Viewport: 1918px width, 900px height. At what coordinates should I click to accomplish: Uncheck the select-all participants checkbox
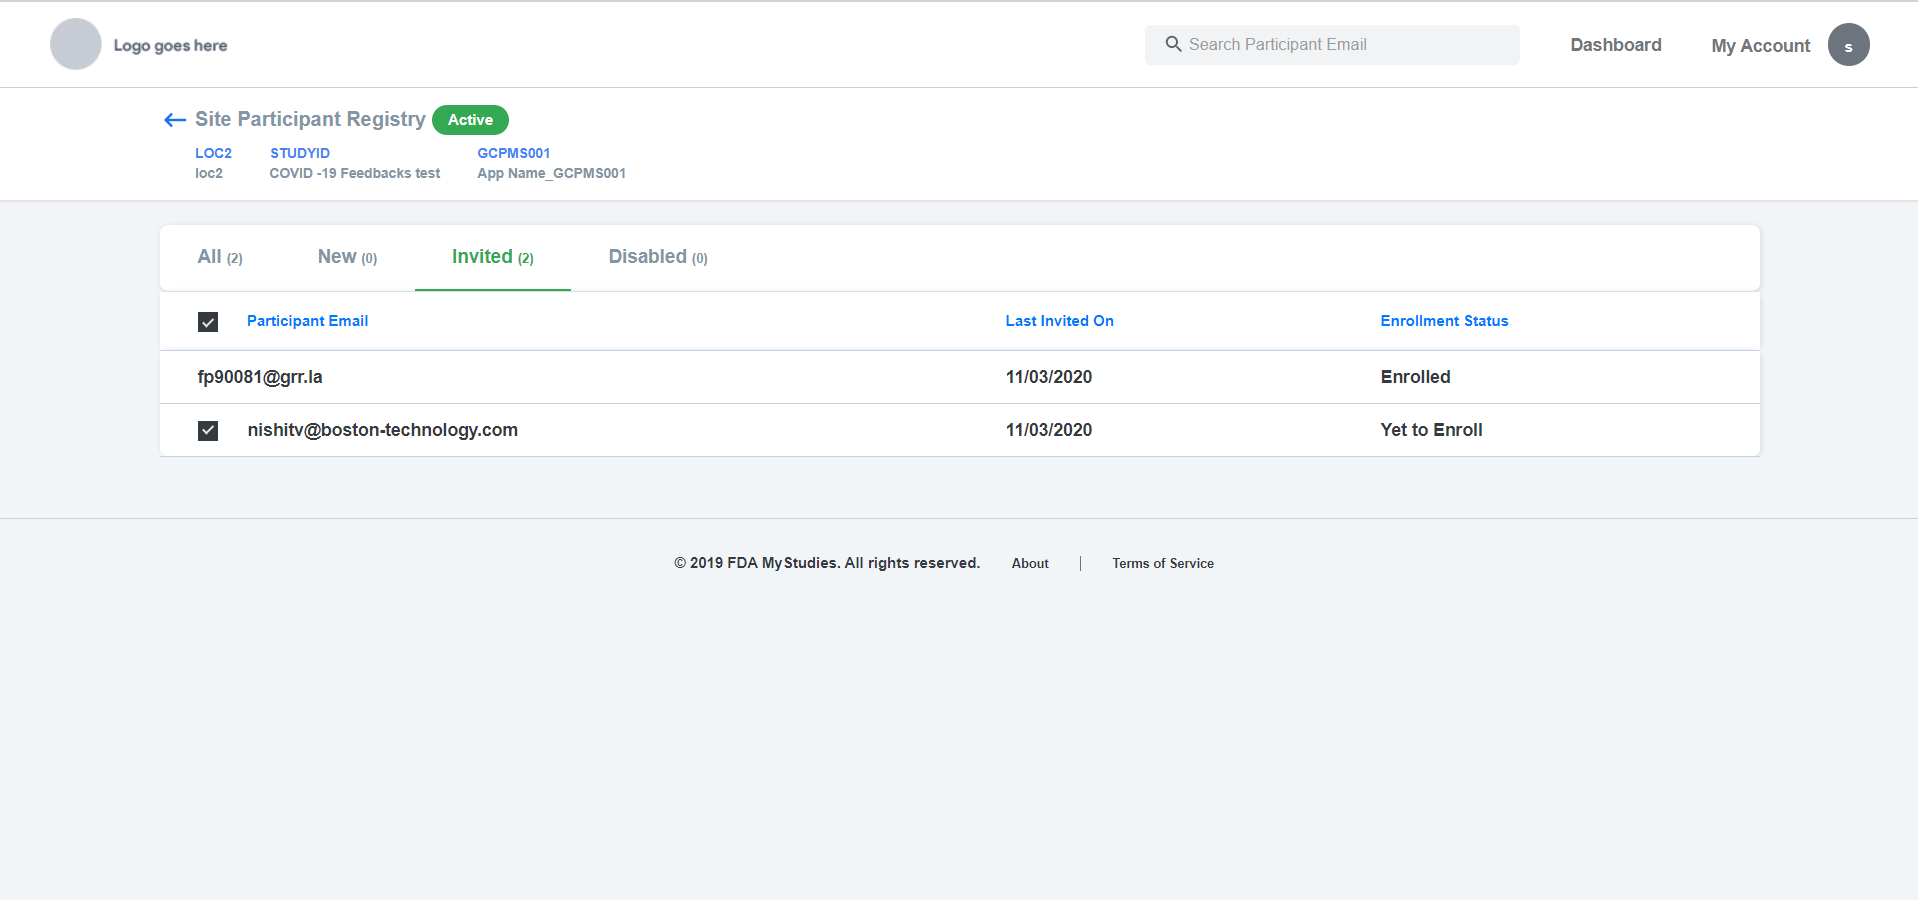[207, 321]
